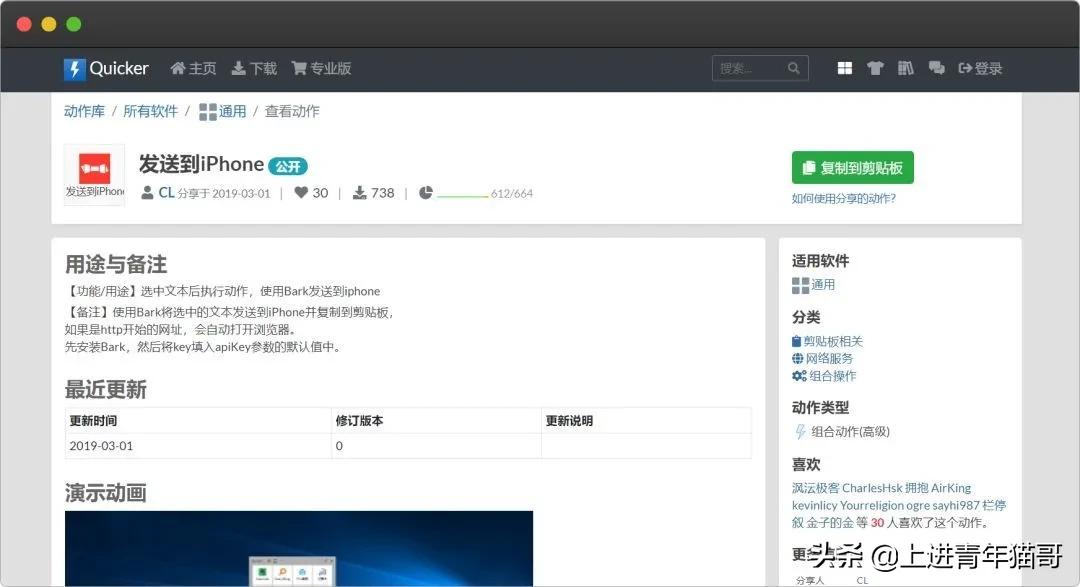
Task: Open the 专业版 menu item
Action: pyautogui.click(x=320, y=68)
